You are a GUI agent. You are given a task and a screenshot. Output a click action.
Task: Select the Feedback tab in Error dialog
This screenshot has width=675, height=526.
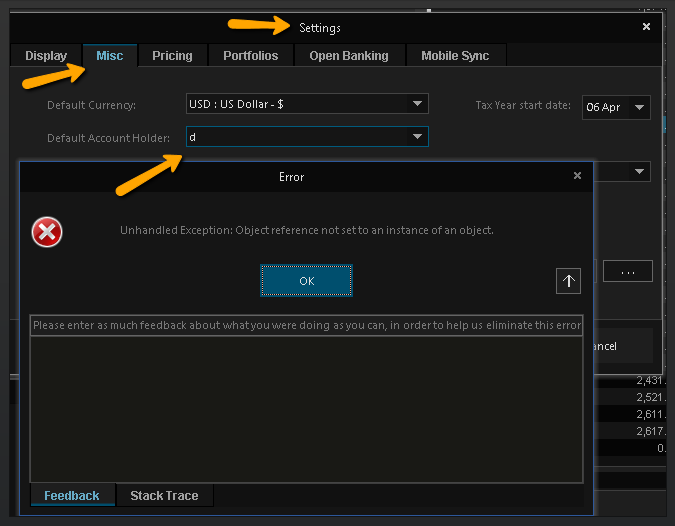click(72, 495)
